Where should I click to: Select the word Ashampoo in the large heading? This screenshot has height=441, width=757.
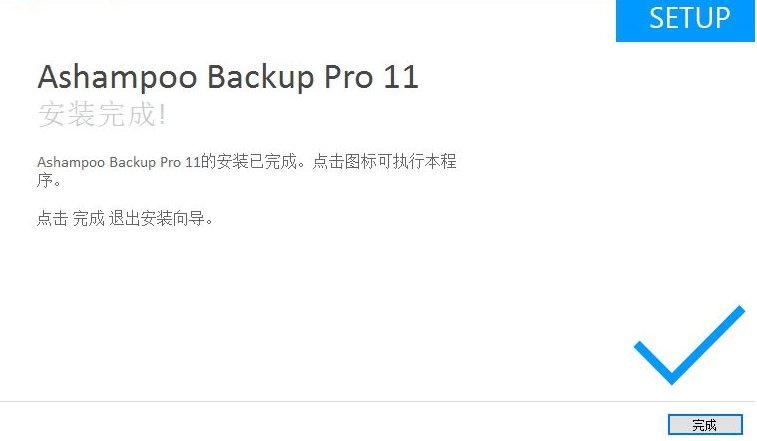[117, 77]
